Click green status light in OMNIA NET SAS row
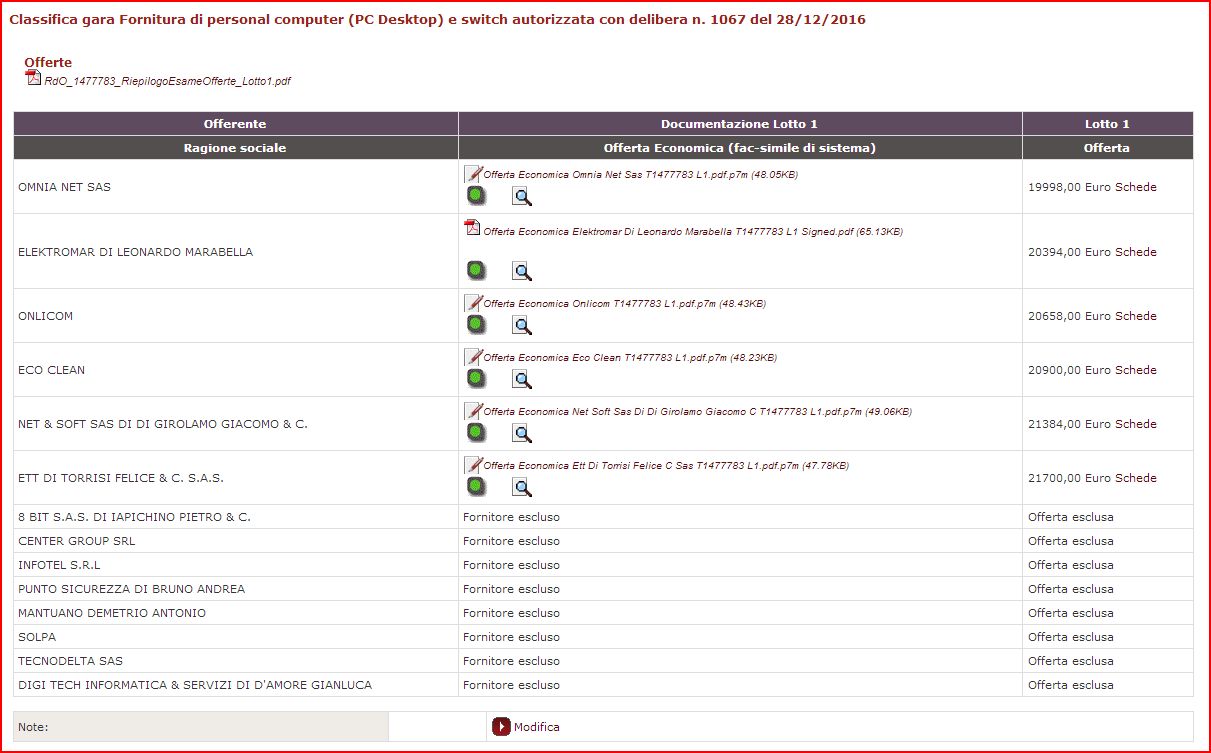Image resolution: width=1211 pixels, height=753 pixels. (476, 196)
